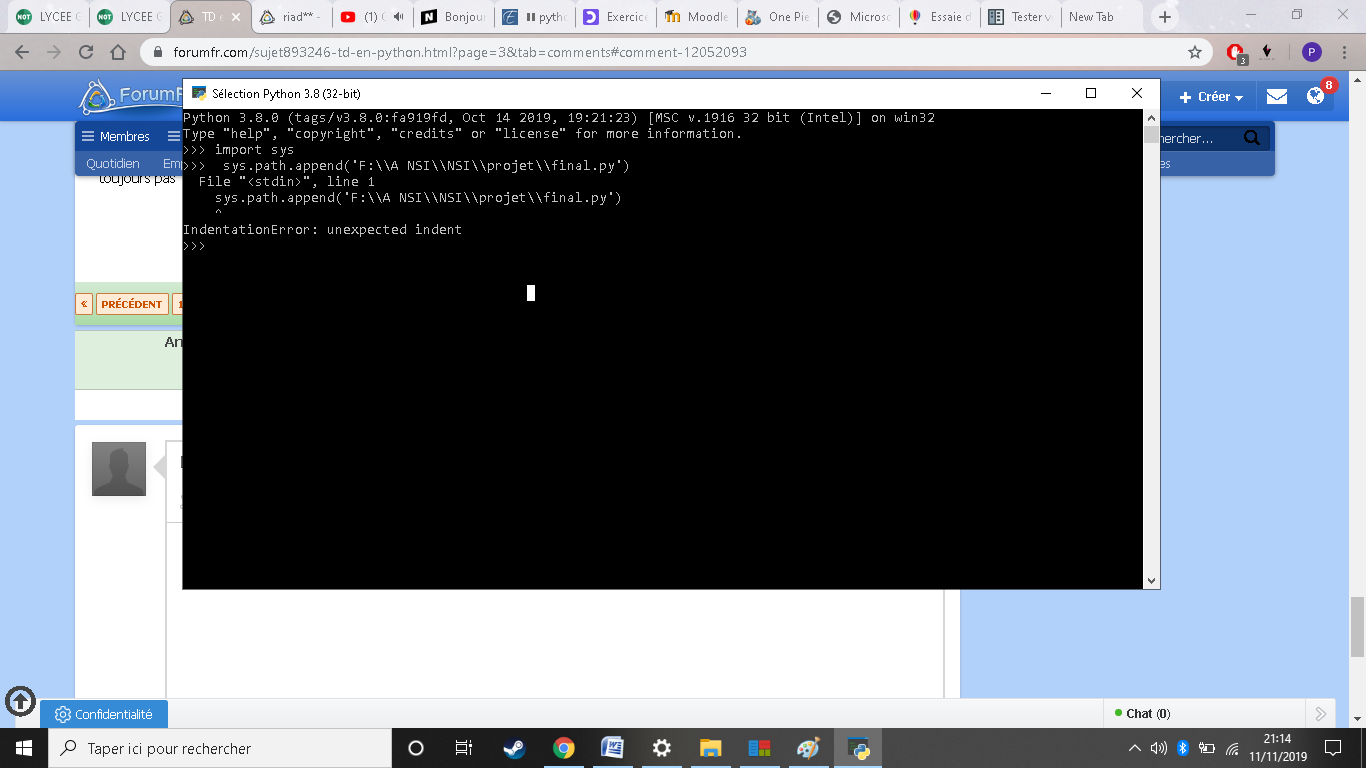Reload the forumfr.com page
Image resolution: width=1366 pixels, height=768 pixels.
point(86,52)
